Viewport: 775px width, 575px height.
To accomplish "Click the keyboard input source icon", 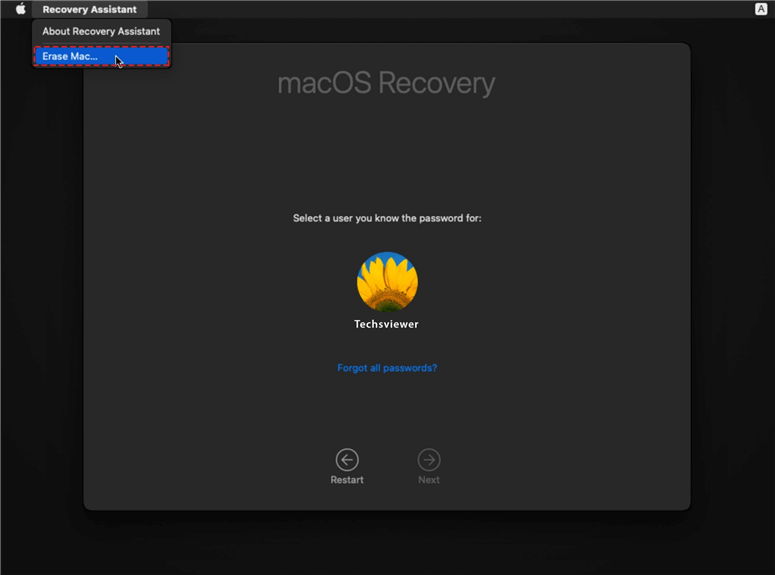I will click(x=761, y=9).
